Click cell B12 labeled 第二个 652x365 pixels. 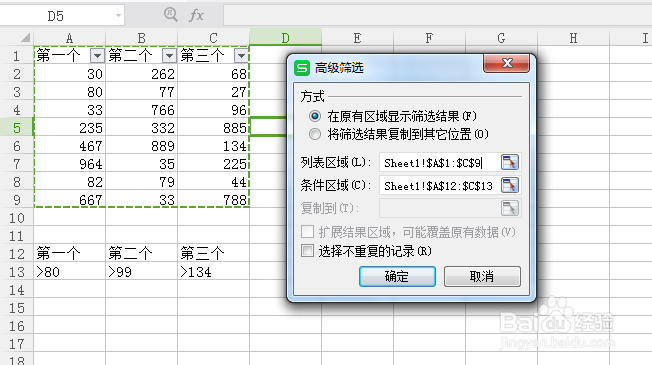point(141,254)
